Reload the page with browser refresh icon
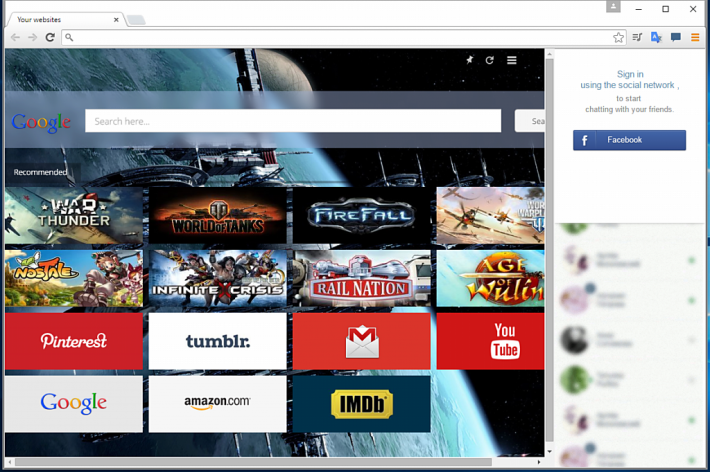This screenshot has width=710, height=472. (x=50, y=38)
